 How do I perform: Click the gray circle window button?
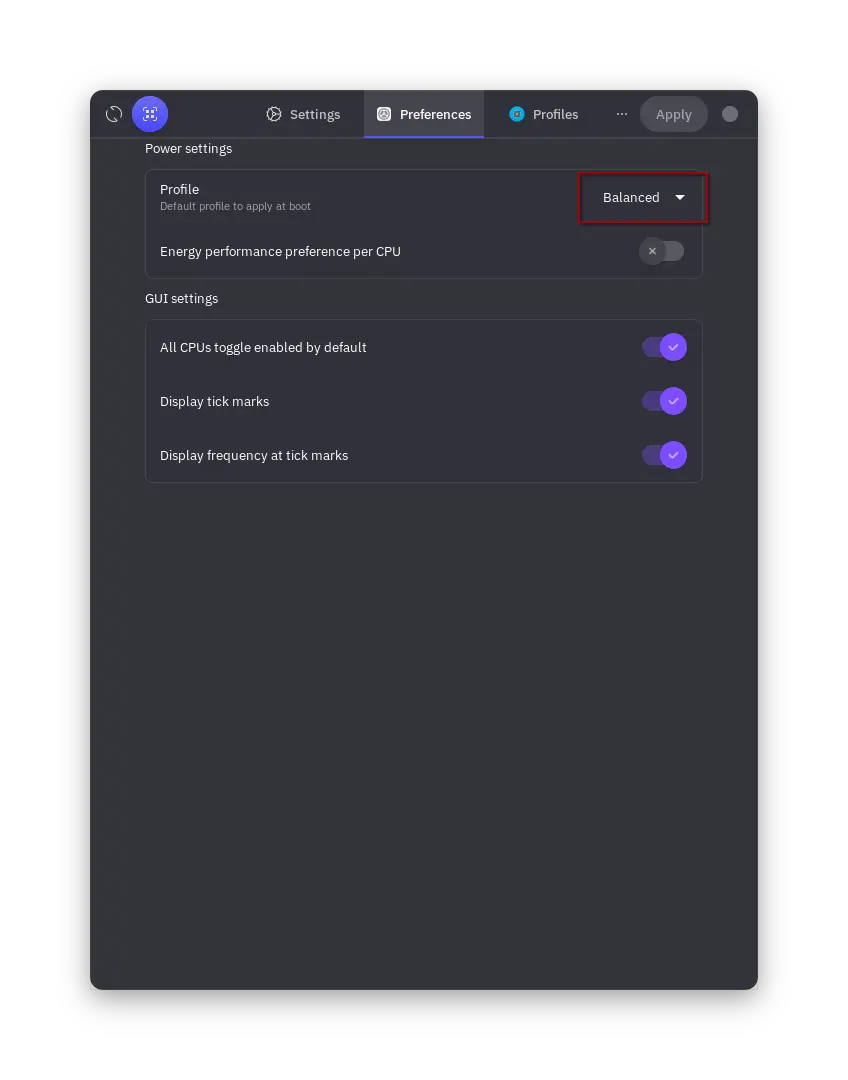[730, 114]
